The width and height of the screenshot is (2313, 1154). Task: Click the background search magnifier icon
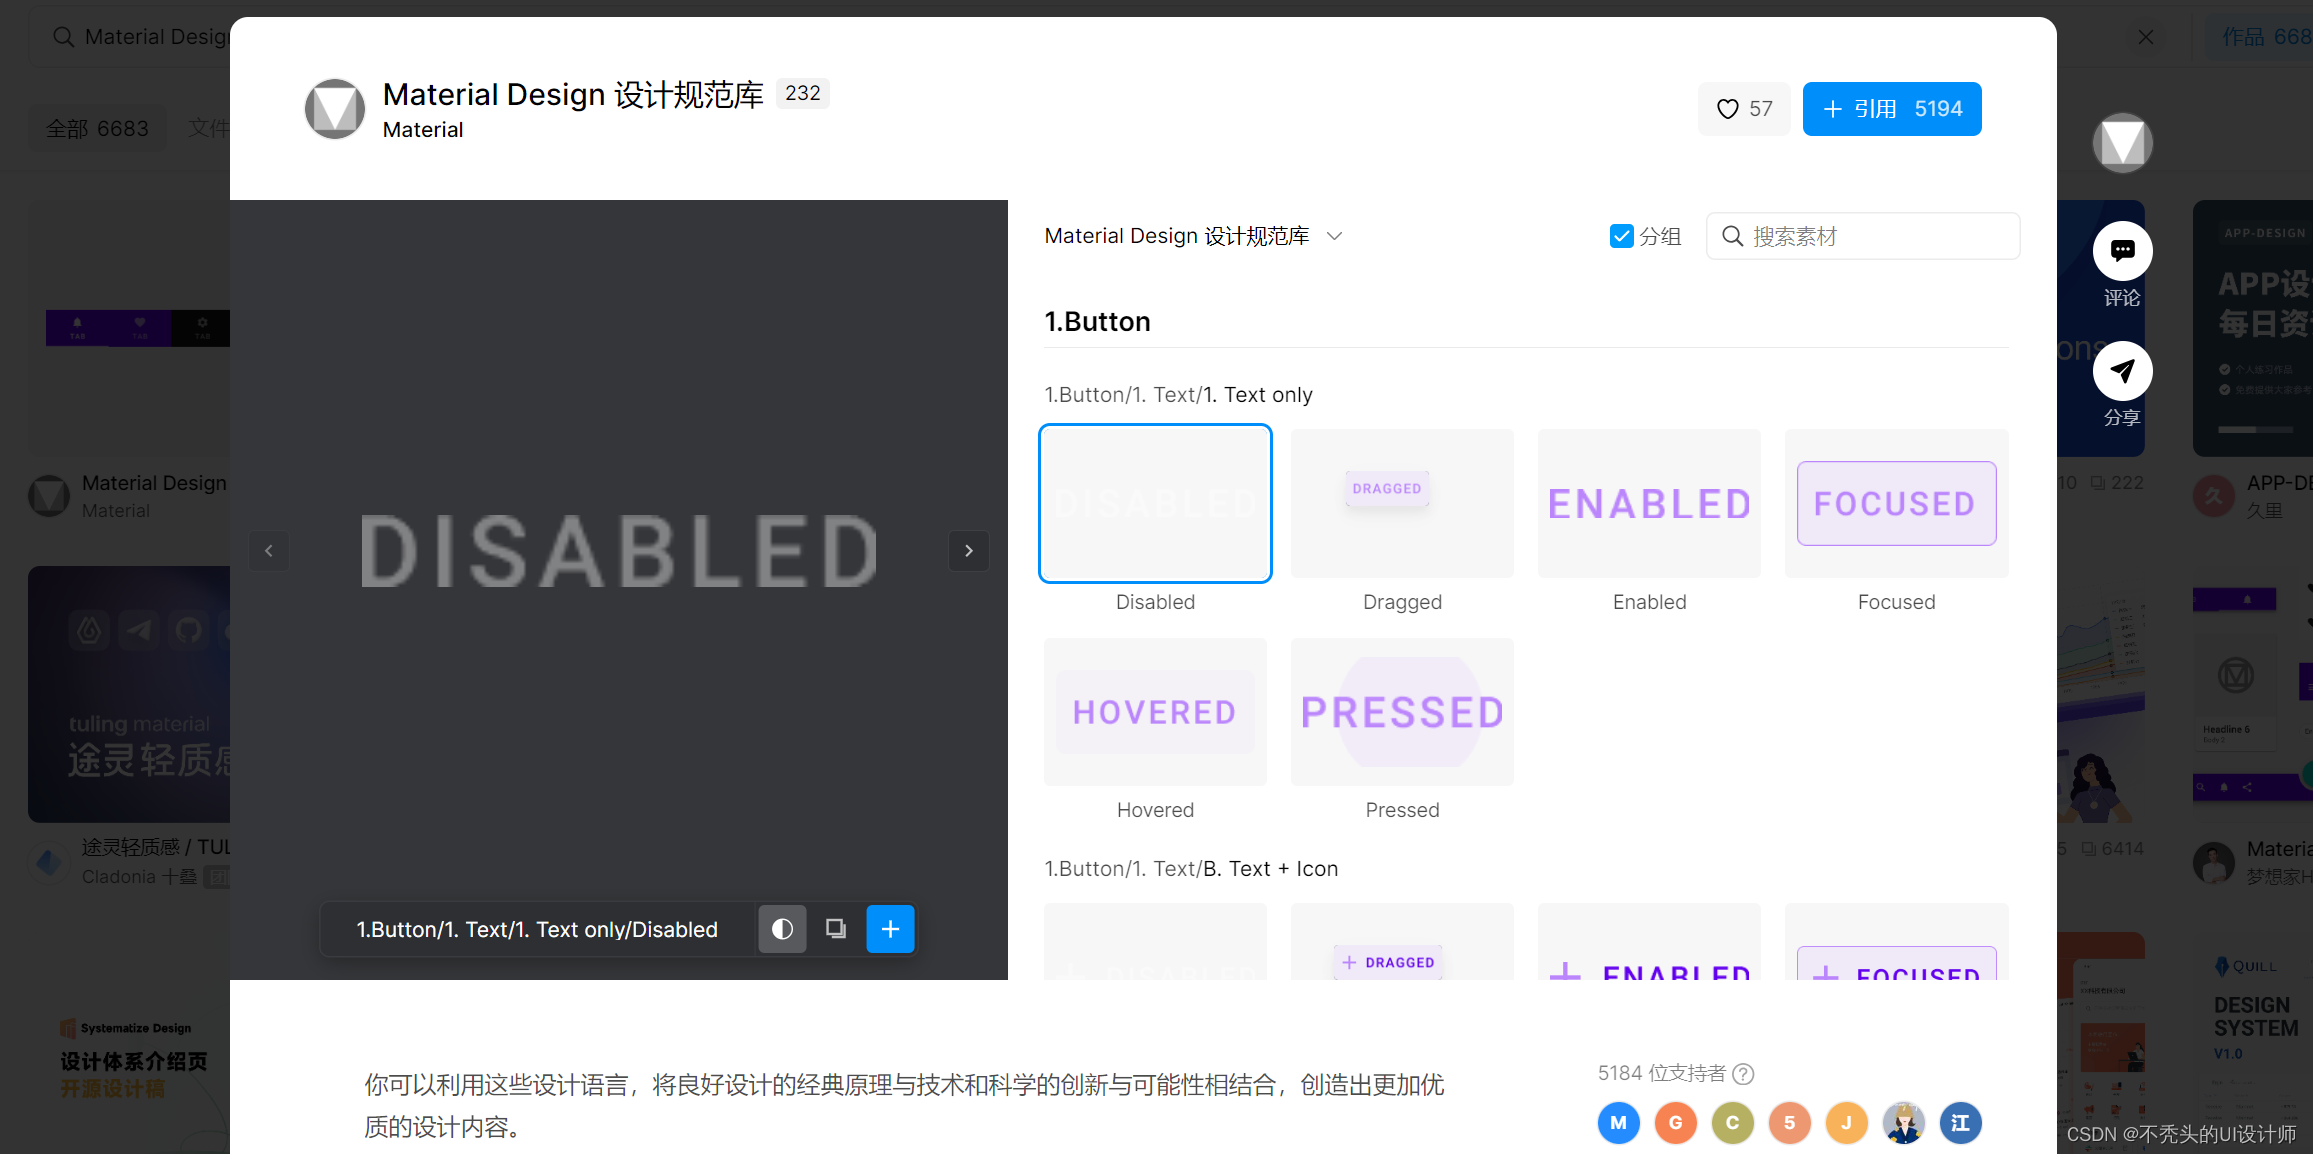[x=63, y=37]
